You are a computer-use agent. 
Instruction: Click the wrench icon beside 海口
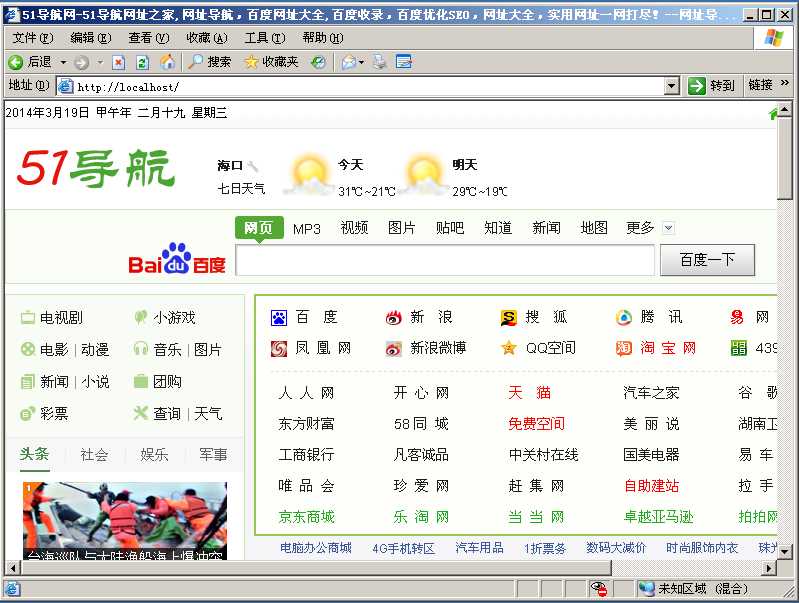(253, 166)
